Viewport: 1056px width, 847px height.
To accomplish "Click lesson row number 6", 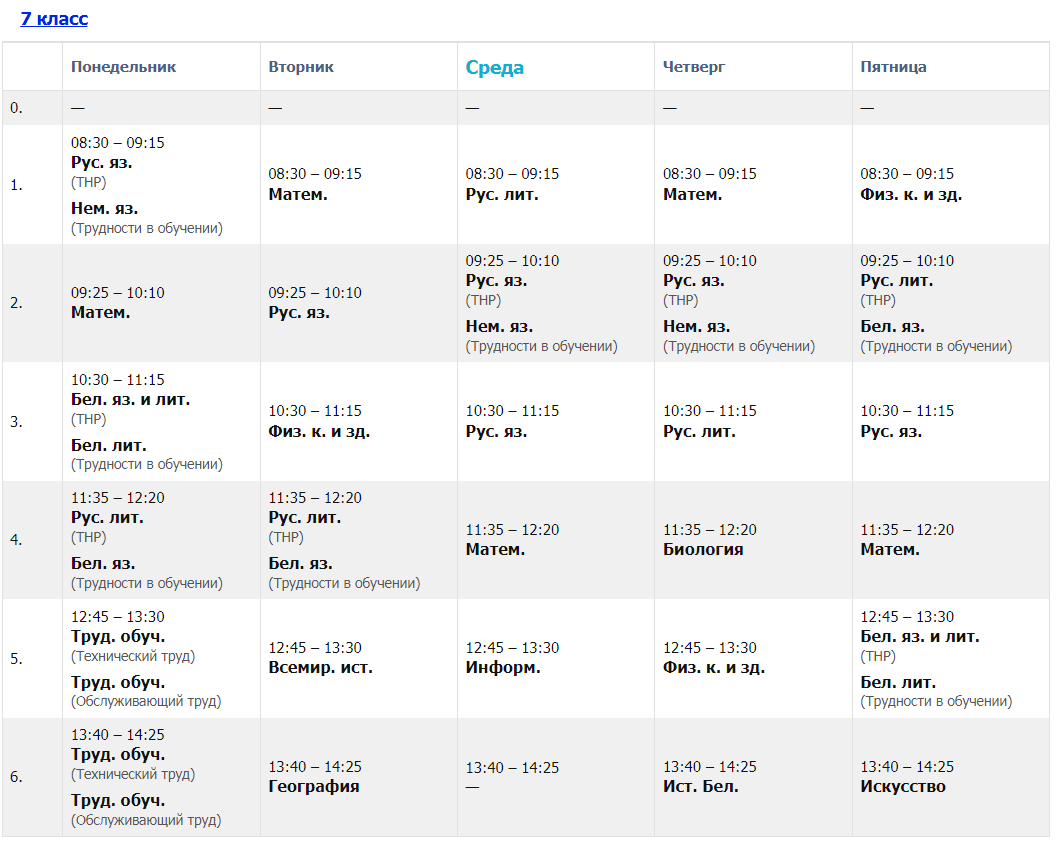I will click(x=16, y=777).
